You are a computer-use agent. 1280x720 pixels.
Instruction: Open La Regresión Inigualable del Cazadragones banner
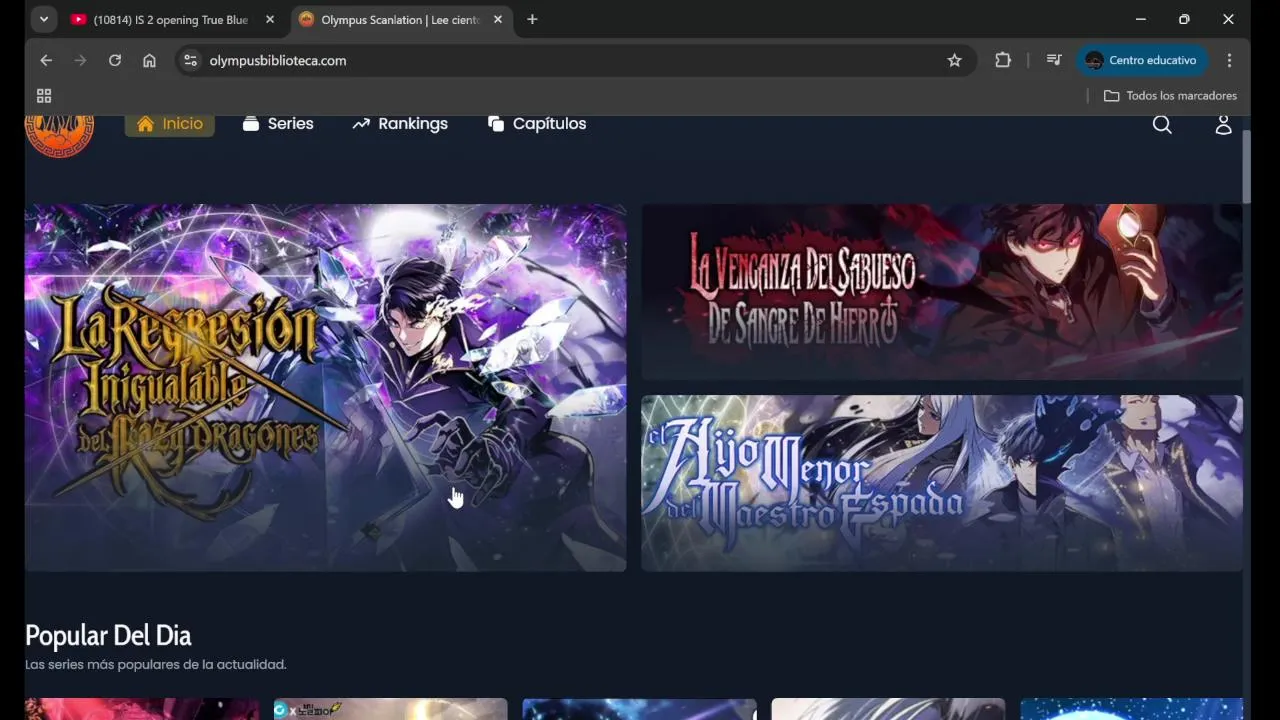(x=326, y=388)
